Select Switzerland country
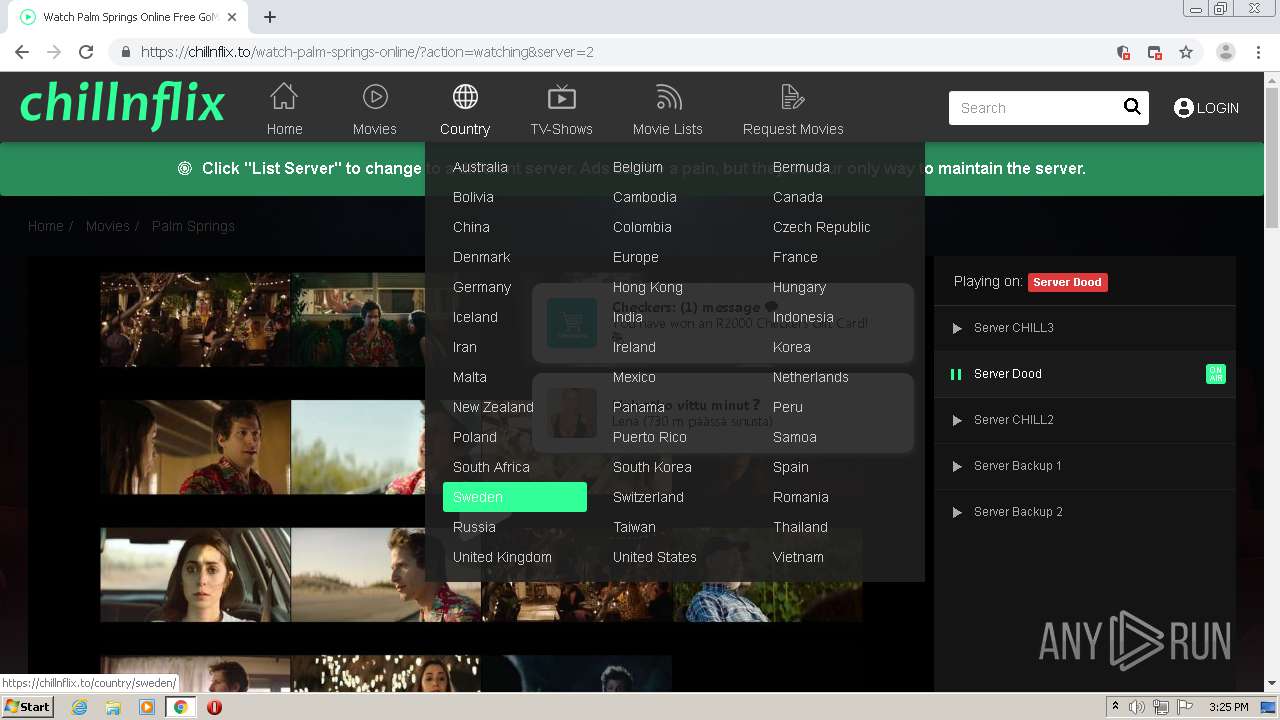Image resolution: width=1280 pixels, height=720 pixels. click(648, 497)
